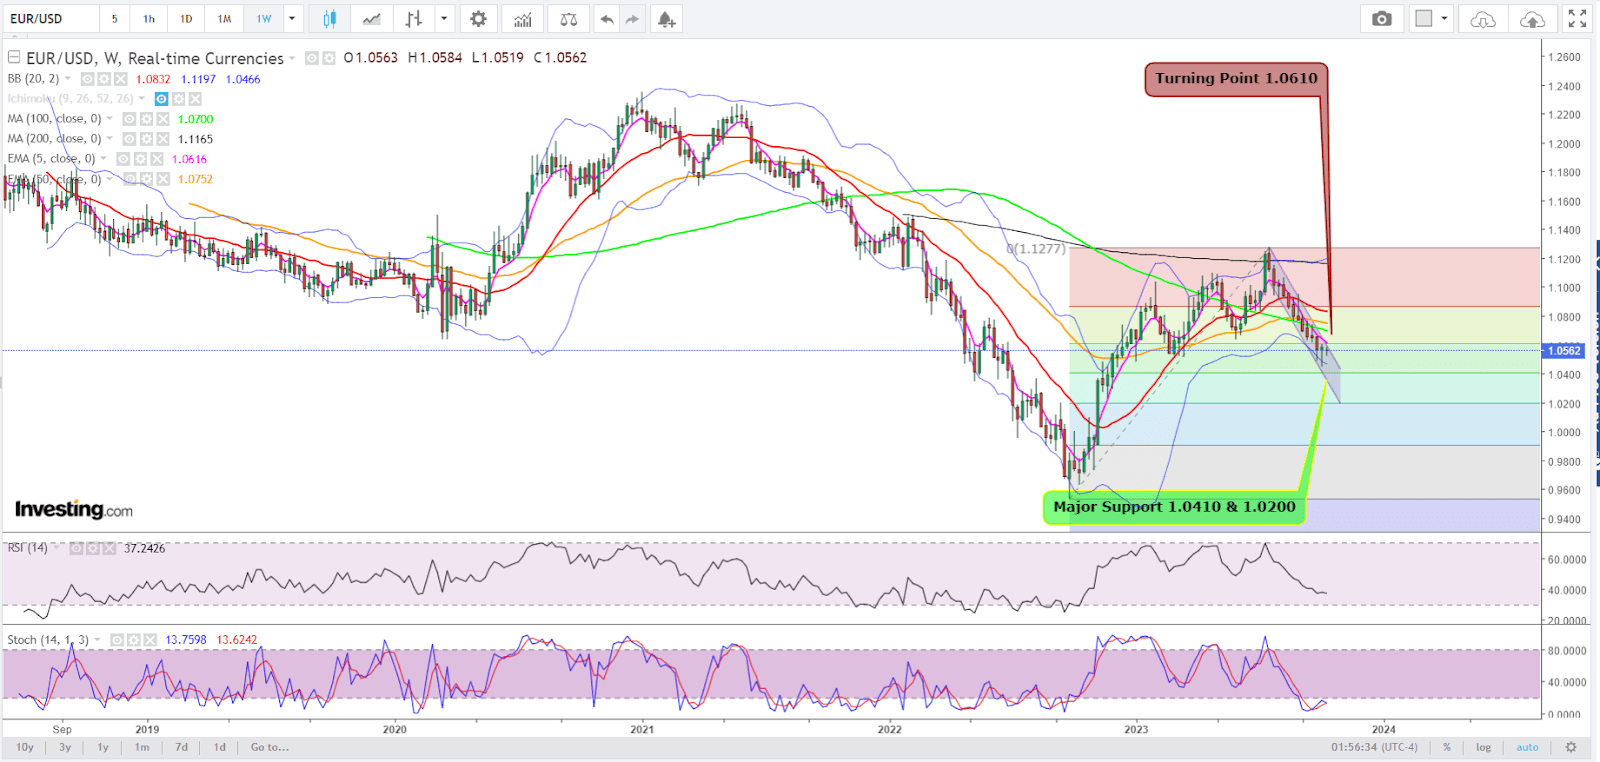Take chart snapshot with camera icon
1600x762 pixels.
click(x=1381, y=19)
